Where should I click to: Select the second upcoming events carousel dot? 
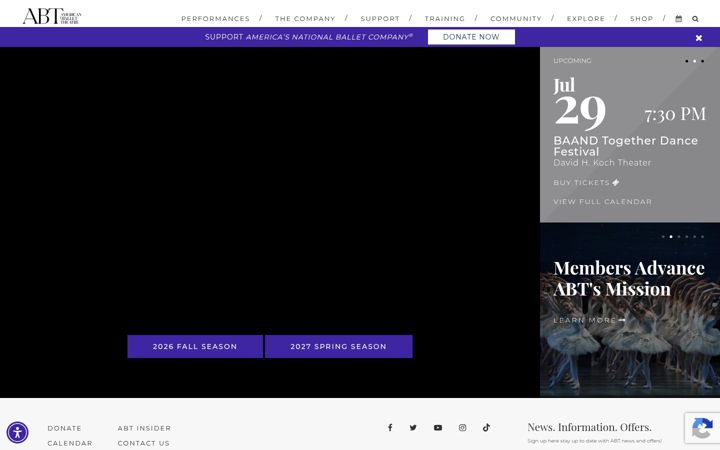(x=694, y=61)
